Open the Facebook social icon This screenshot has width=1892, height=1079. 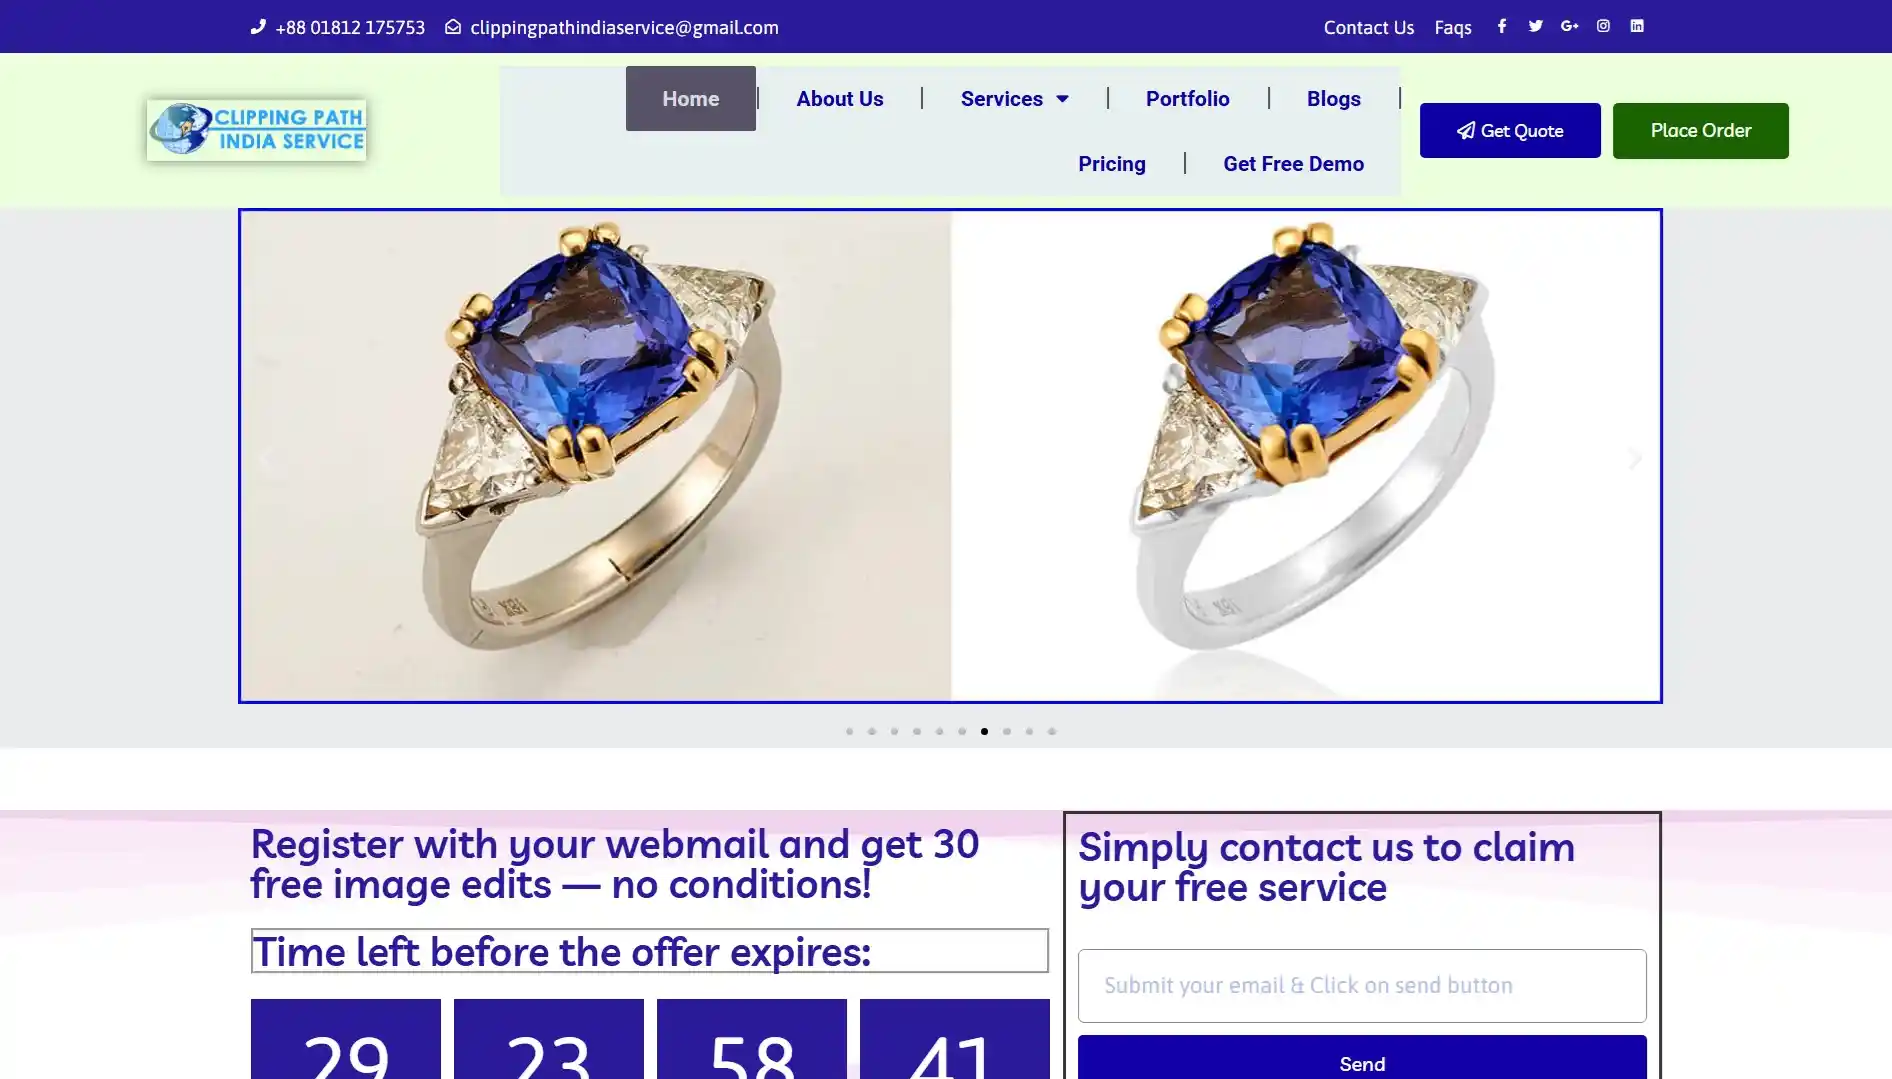(1501, 26)
